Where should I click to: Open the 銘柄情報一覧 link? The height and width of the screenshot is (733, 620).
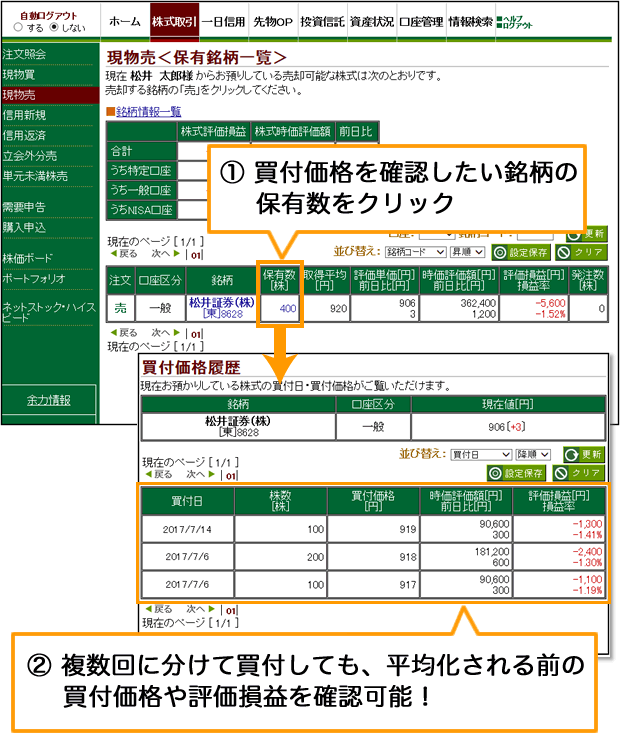pyautogui.click(x=148, y=111)
